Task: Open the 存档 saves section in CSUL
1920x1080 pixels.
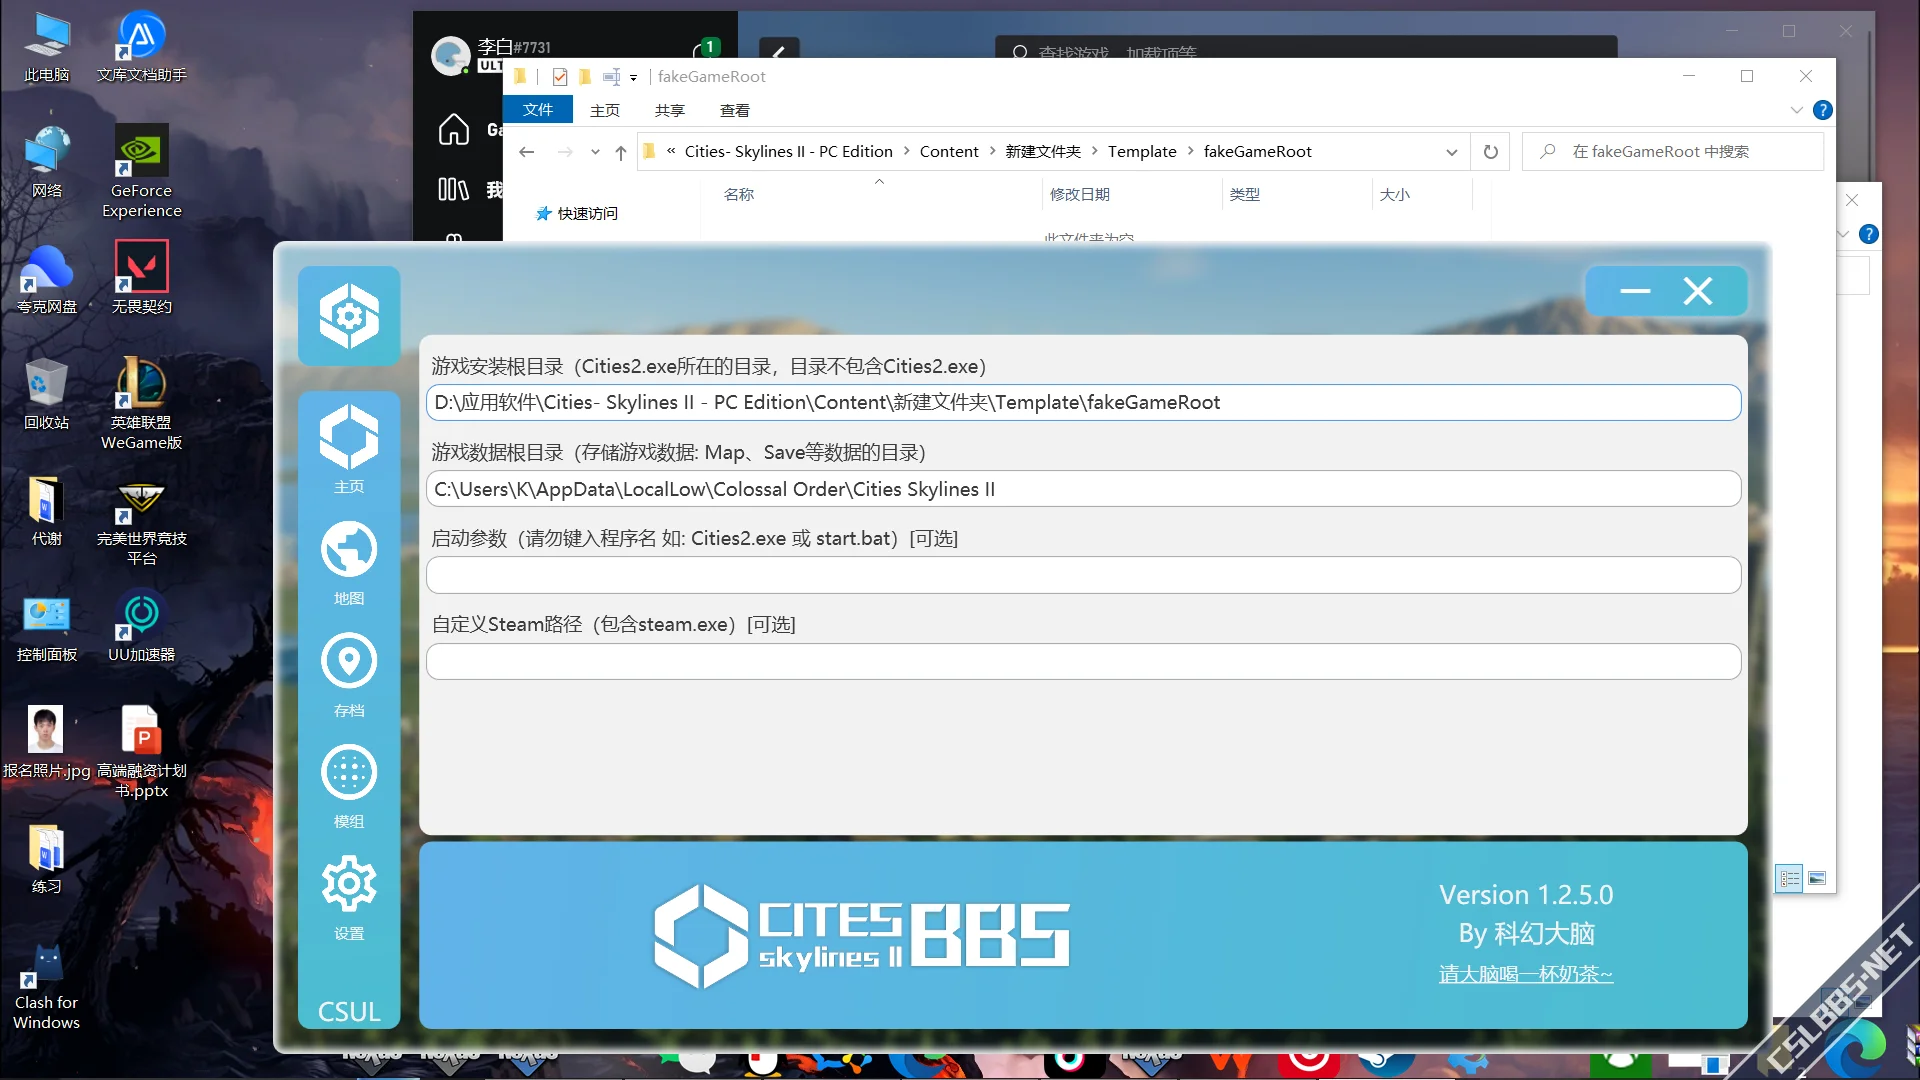Action: coord(349,675)
